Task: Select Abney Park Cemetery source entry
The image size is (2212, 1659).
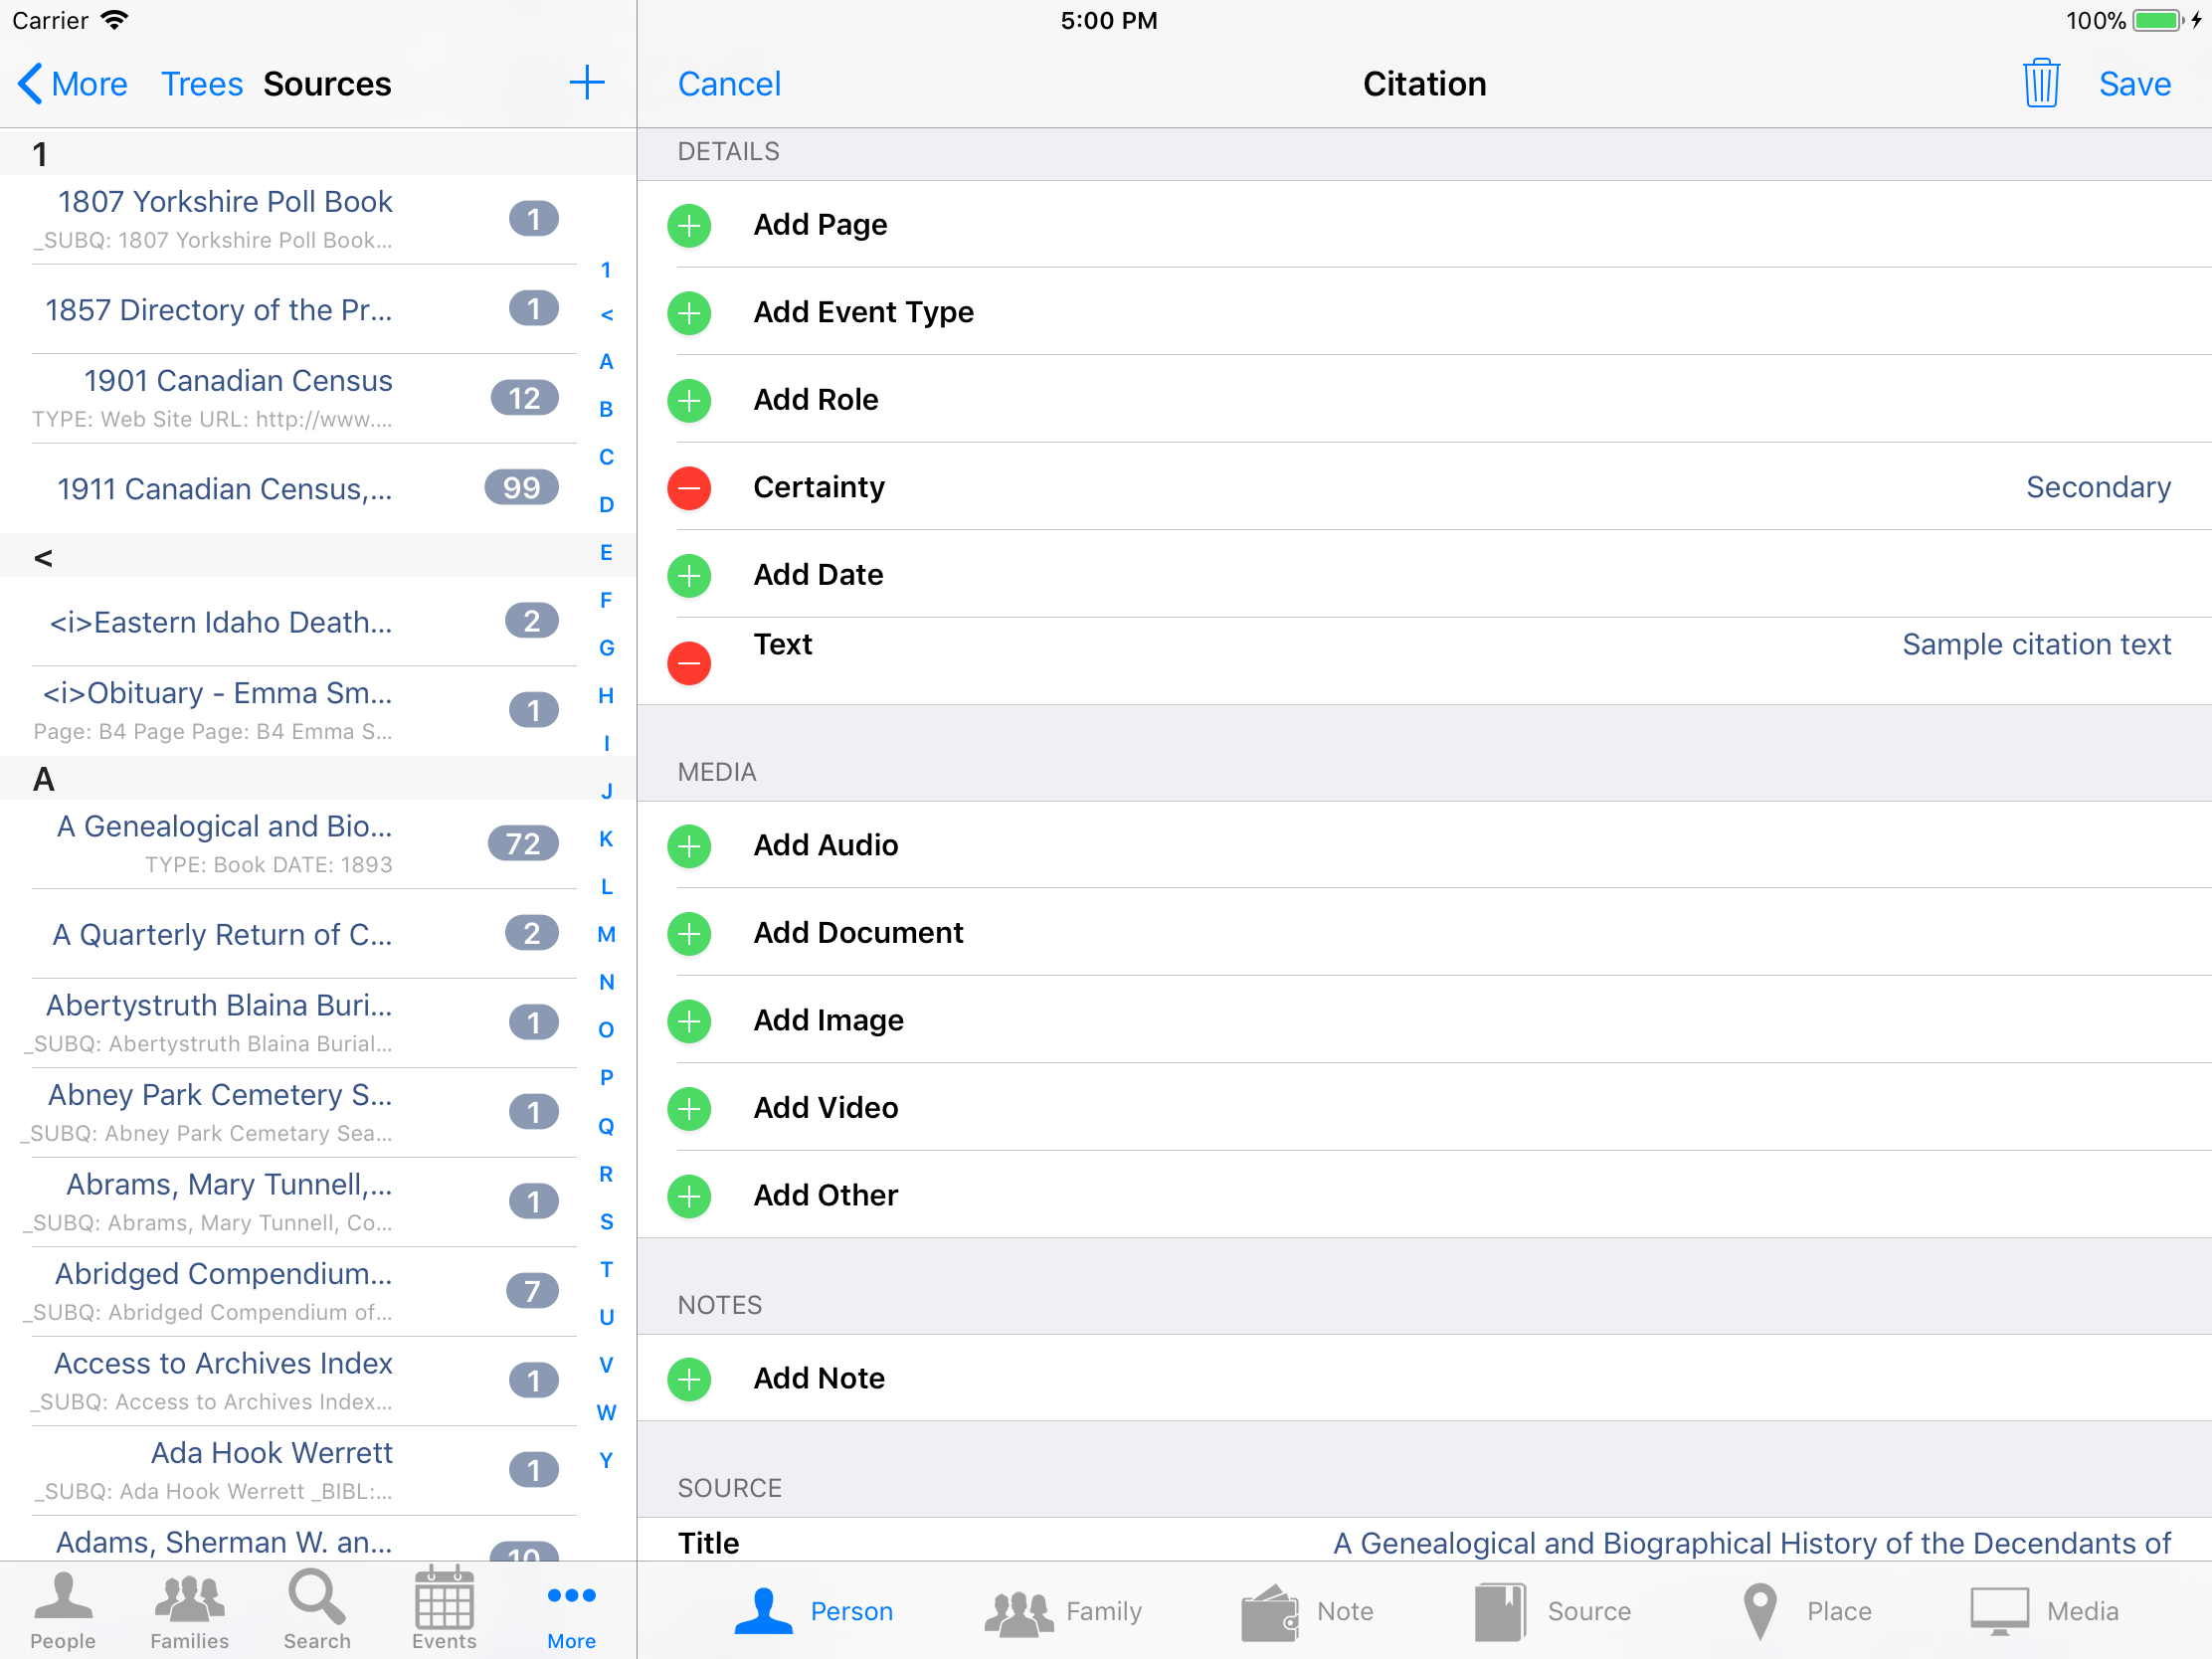Action: coord(220,1111)
